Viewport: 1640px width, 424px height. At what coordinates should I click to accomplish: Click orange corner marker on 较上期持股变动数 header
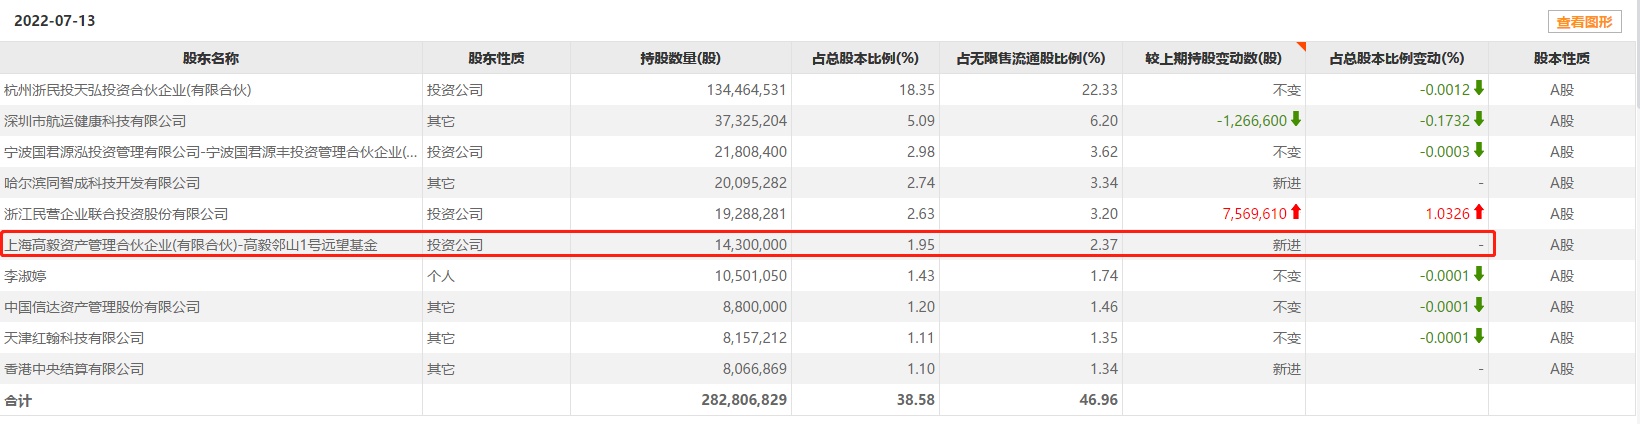point(1301,46)
